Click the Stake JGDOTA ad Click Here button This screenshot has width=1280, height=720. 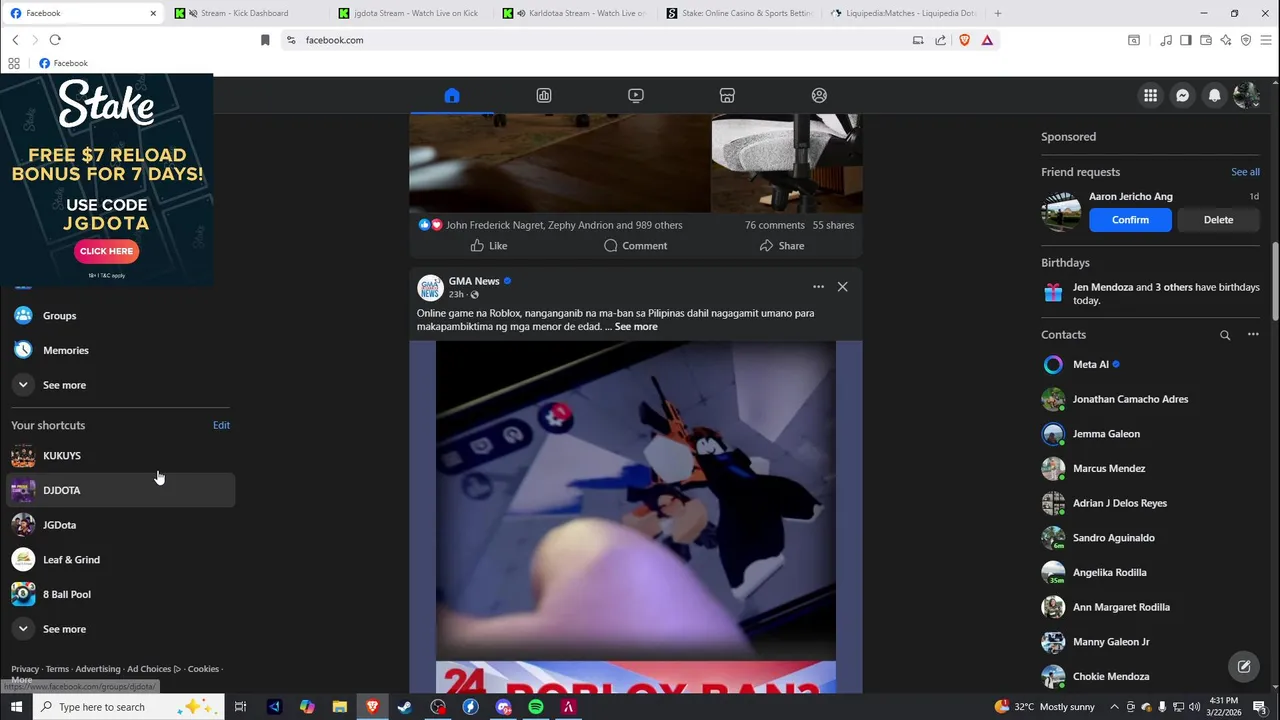(x=106, y=251)
